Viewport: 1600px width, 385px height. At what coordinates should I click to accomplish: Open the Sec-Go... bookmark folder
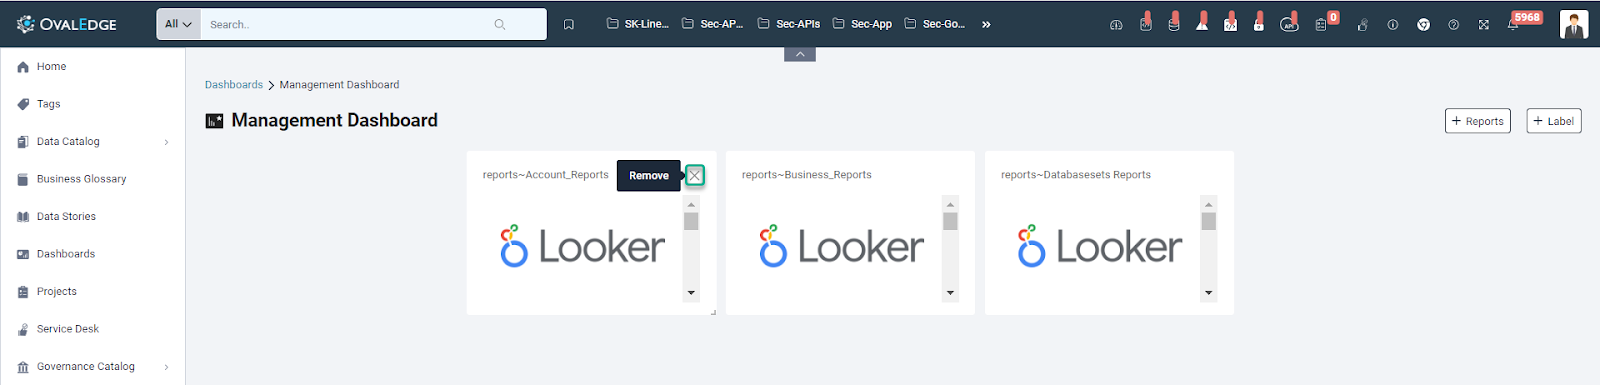click(935, 24)
